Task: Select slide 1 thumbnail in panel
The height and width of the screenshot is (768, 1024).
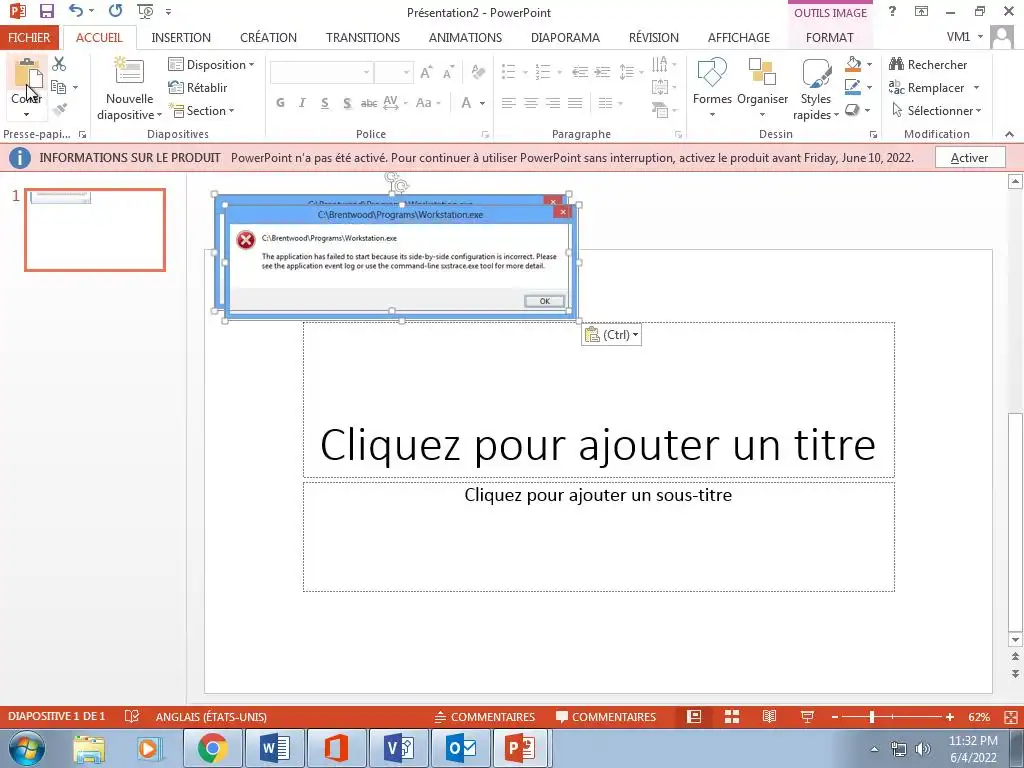Action: click(95, 230)
